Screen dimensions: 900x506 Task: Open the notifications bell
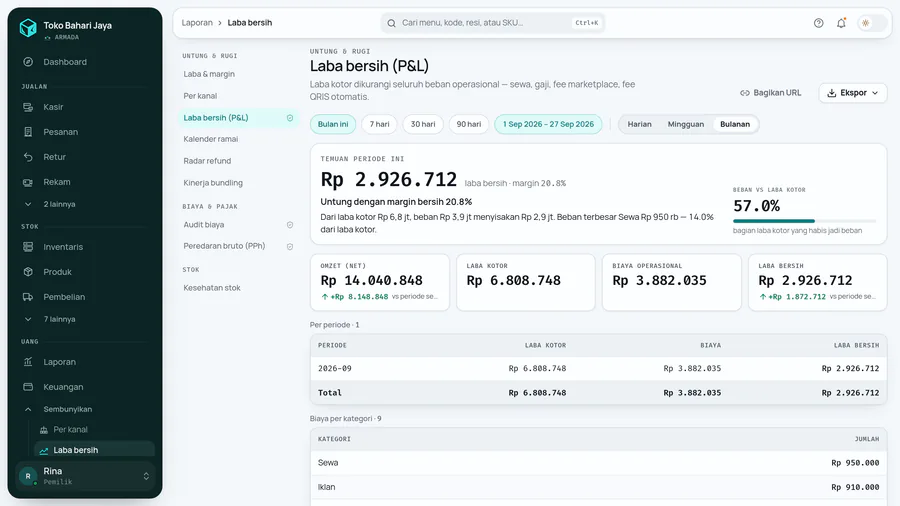(x=841, y=23)
